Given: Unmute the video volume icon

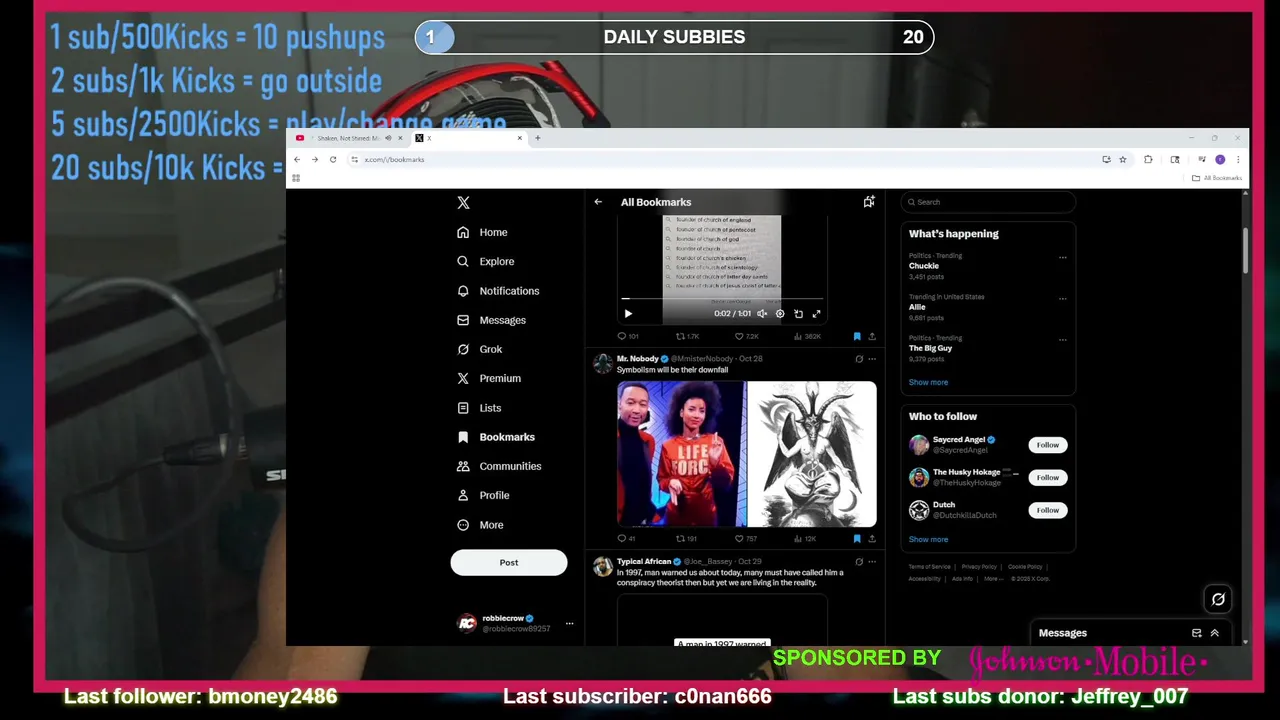Looking at the screenshot, I should [x=762, y=314].
